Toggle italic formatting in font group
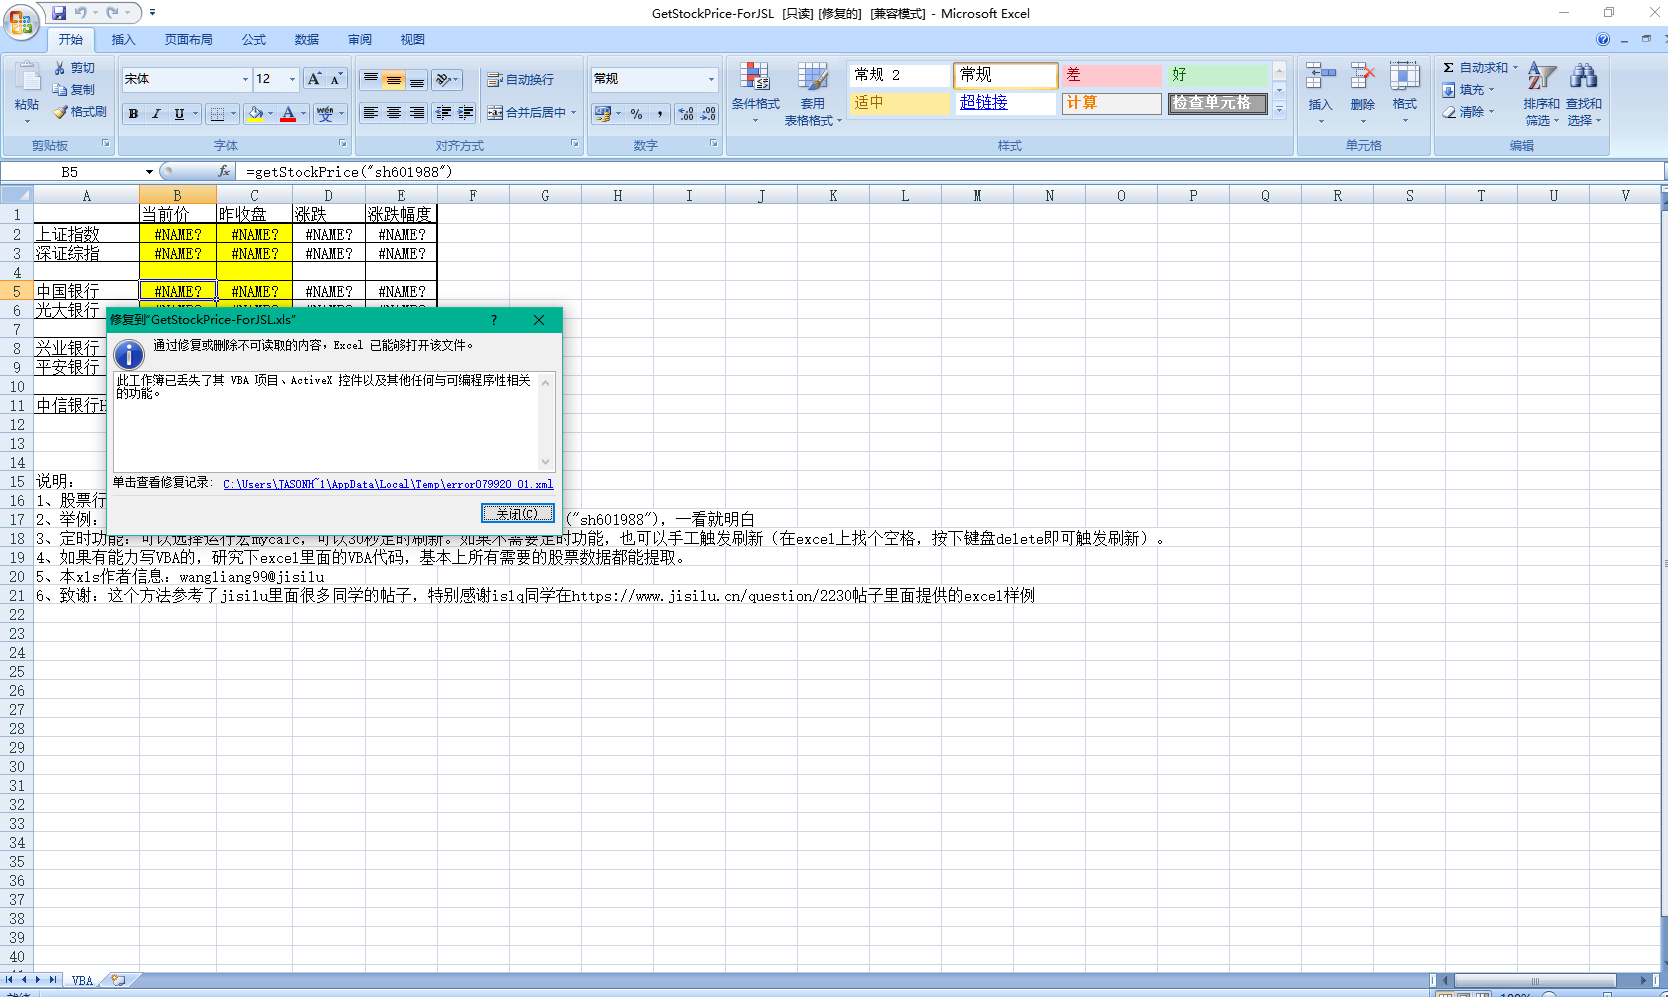 (x=156, y=114)
